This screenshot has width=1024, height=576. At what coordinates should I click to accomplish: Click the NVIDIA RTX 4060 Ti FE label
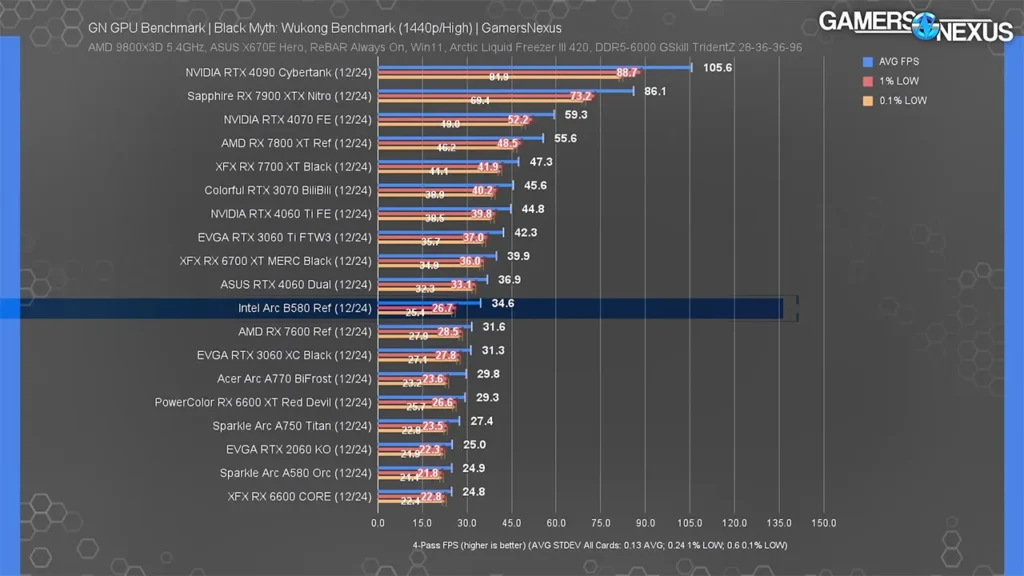point(291,214)
